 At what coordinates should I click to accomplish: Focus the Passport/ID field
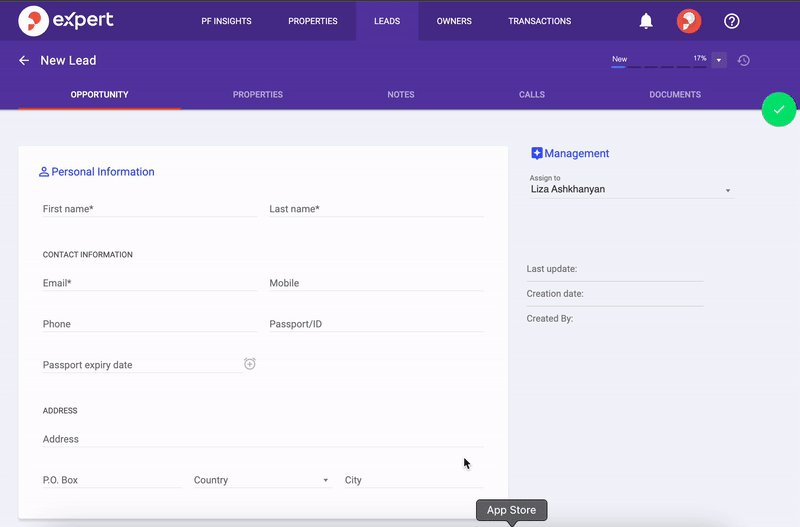(x=376, y=324)
